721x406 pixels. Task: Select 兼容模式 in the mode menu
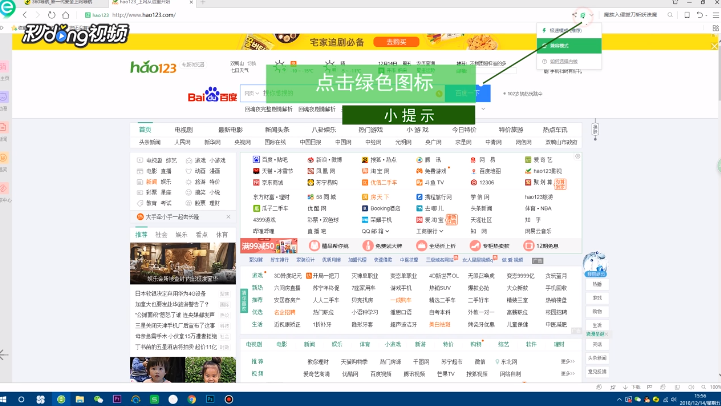click(569, 46)
